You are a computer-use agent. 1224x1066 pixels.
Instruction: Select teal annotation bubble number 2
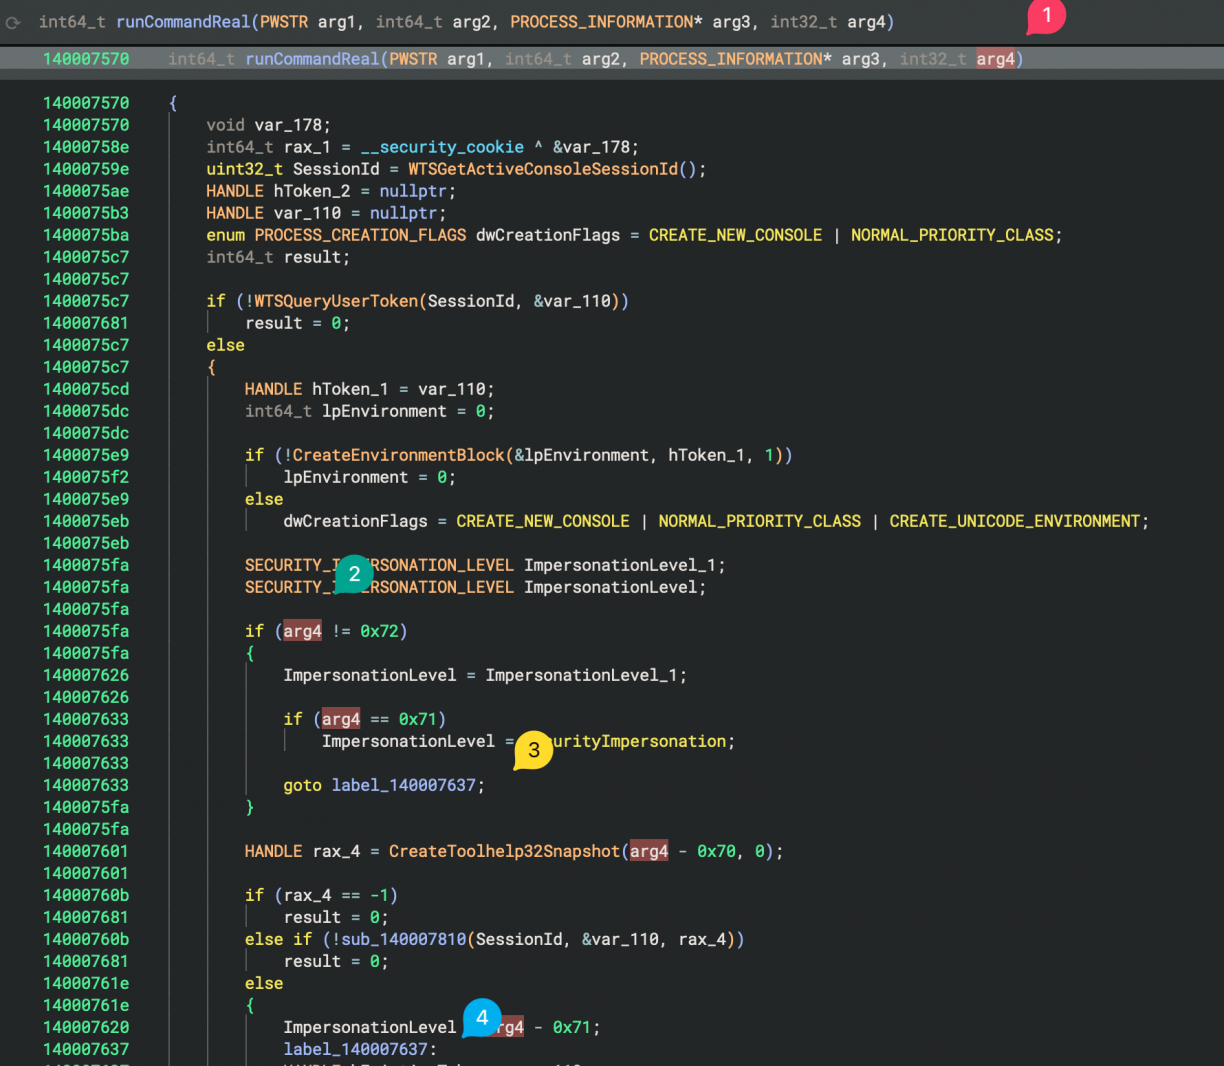(x=353, y=575)
